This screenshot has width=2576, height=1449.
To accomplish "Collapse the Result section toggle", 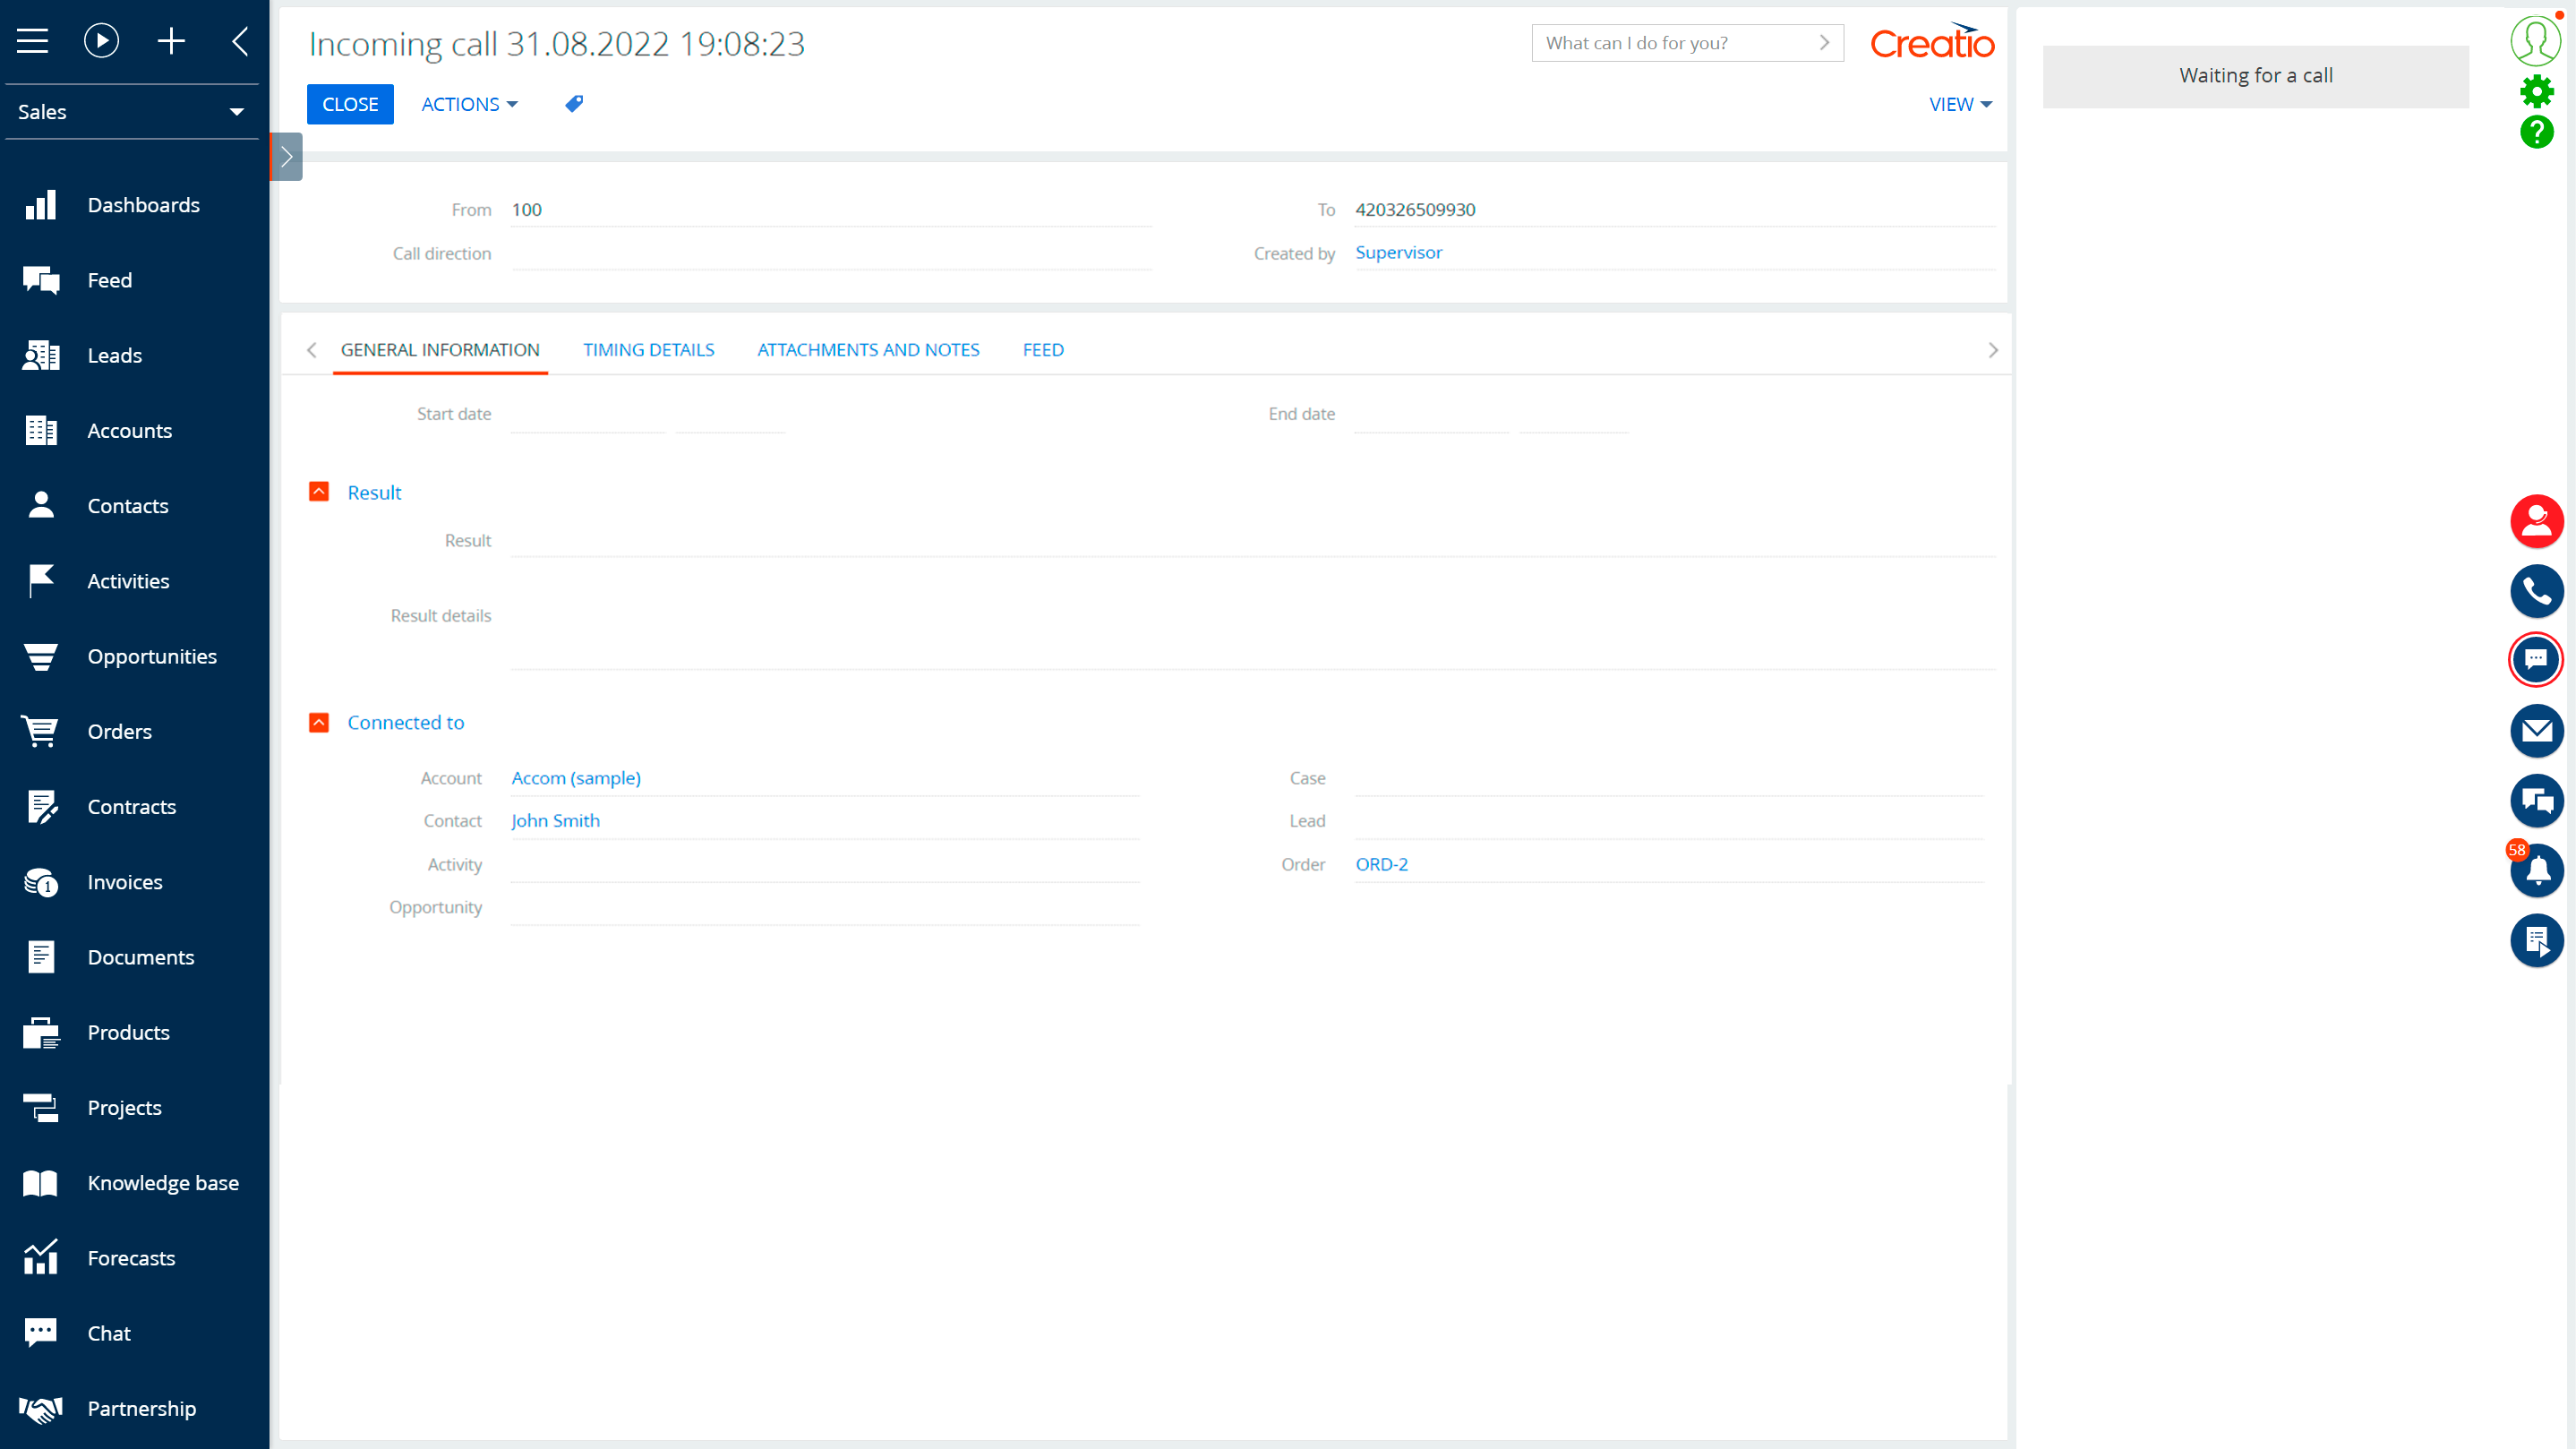I will coord(319,492).
